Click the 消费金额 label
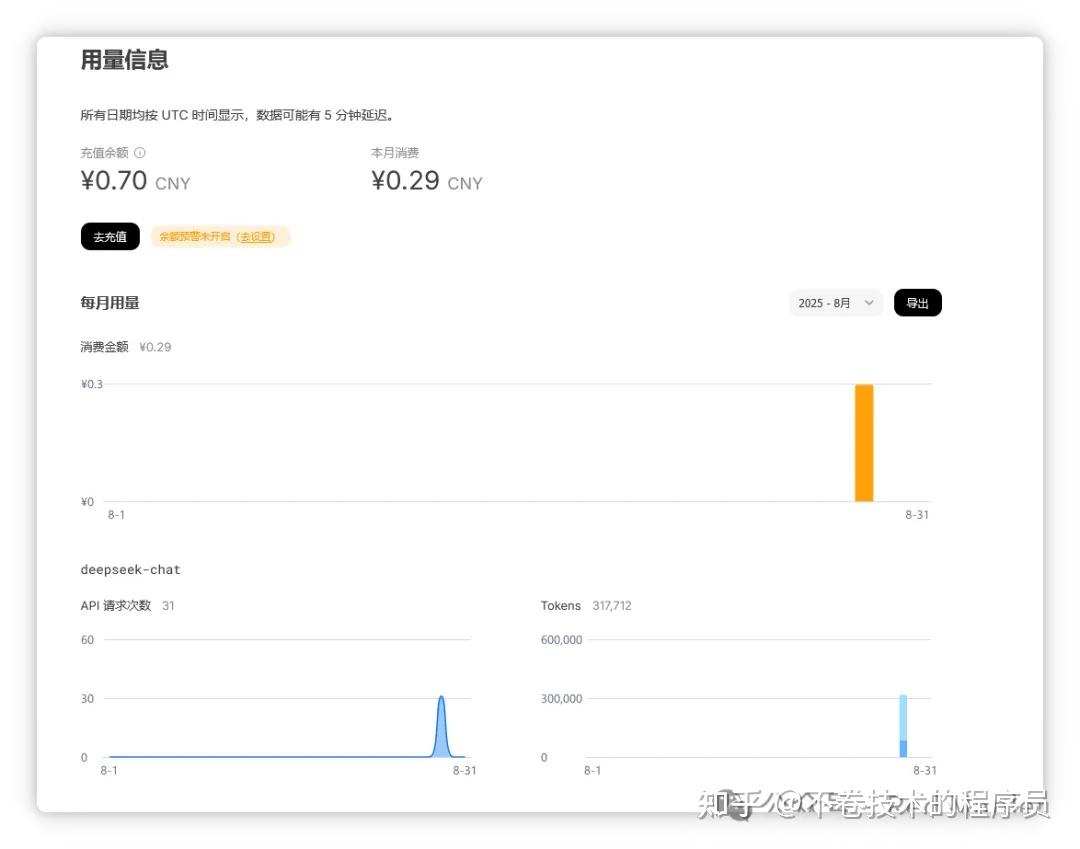 105,346
